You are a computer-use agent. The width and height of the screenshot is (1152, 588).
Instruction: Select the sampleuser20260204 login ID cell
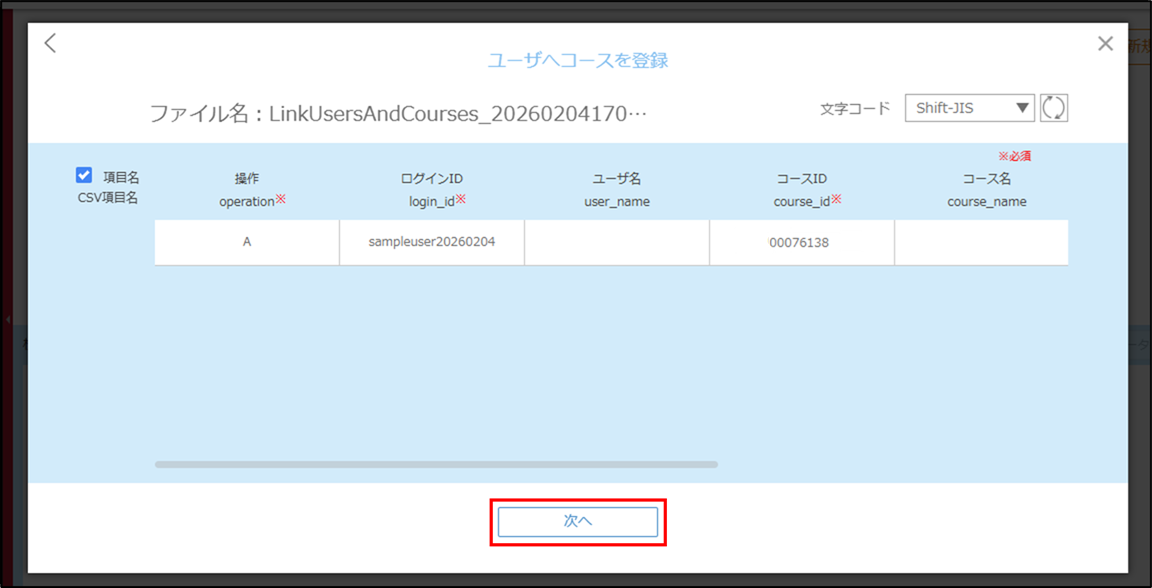432,242
